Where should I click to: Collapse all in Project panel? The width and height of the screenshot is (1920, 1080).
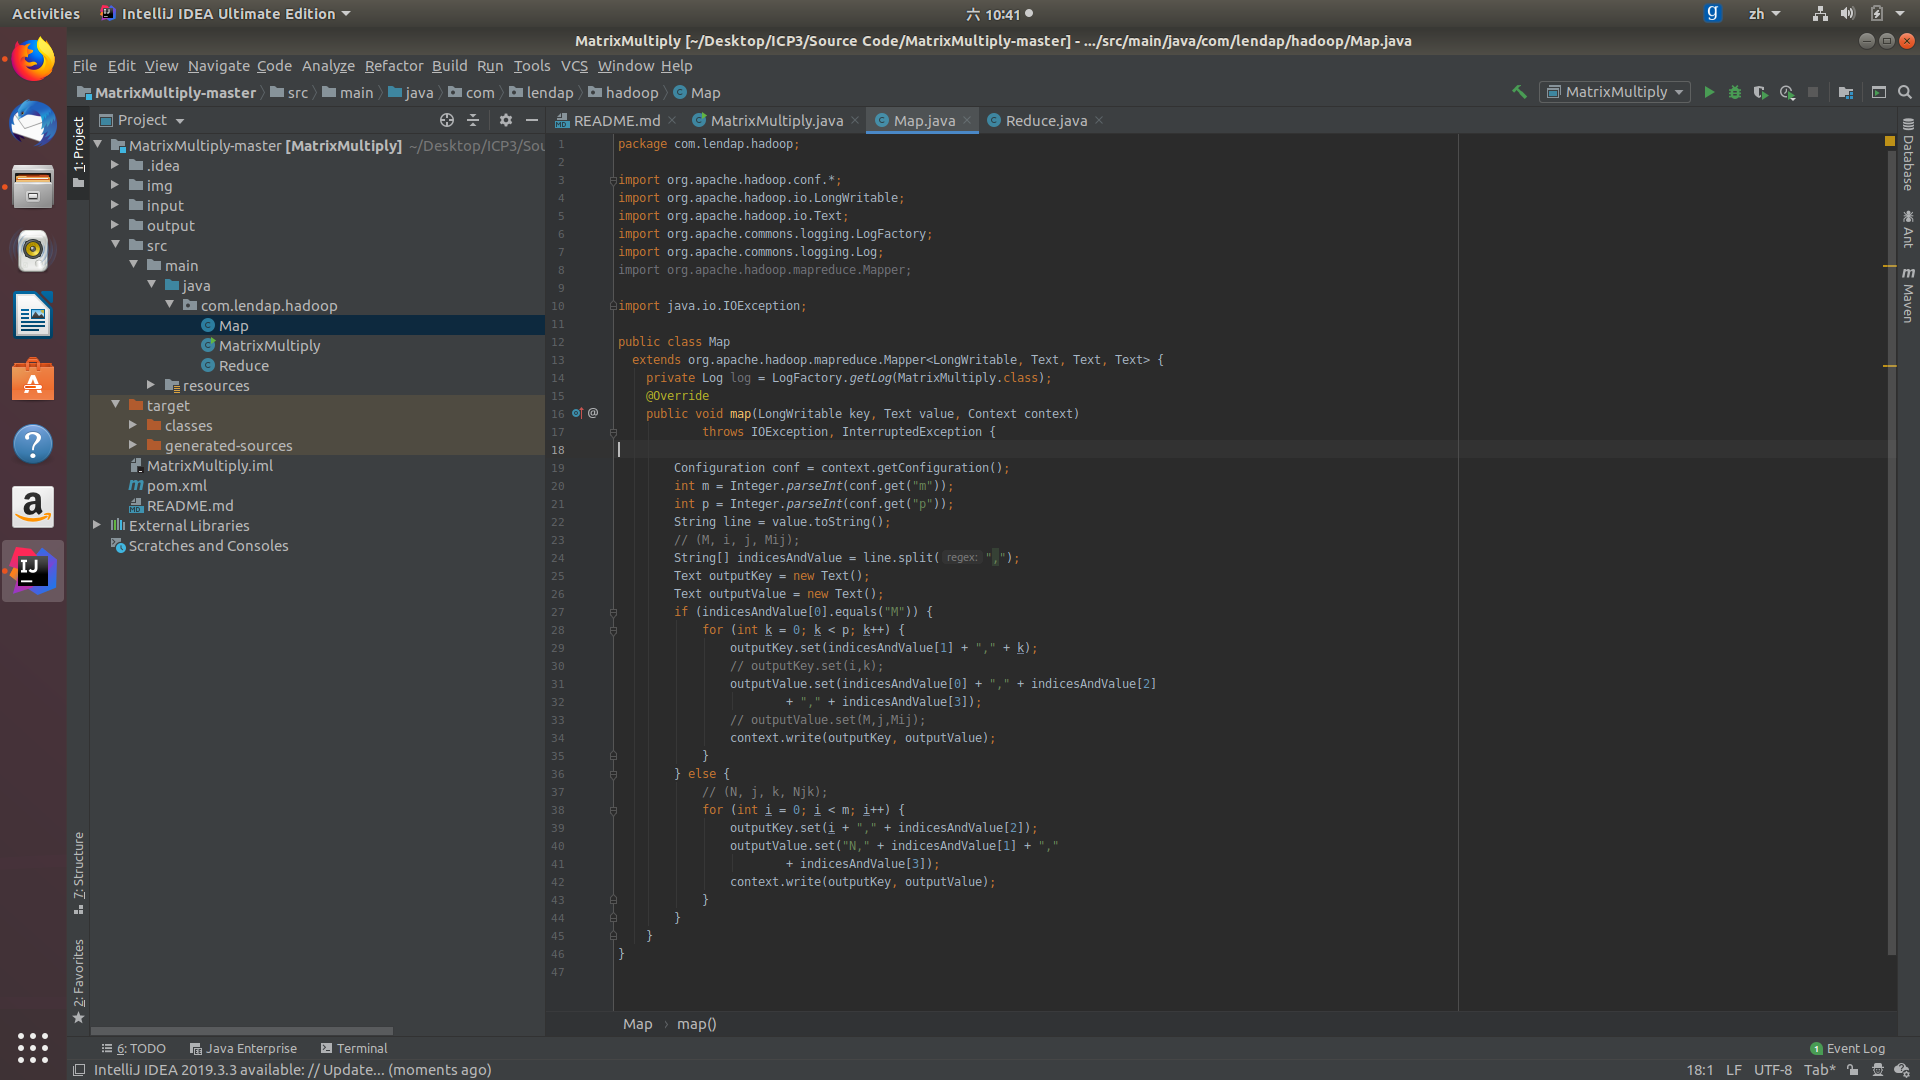[x=473, y=120]
